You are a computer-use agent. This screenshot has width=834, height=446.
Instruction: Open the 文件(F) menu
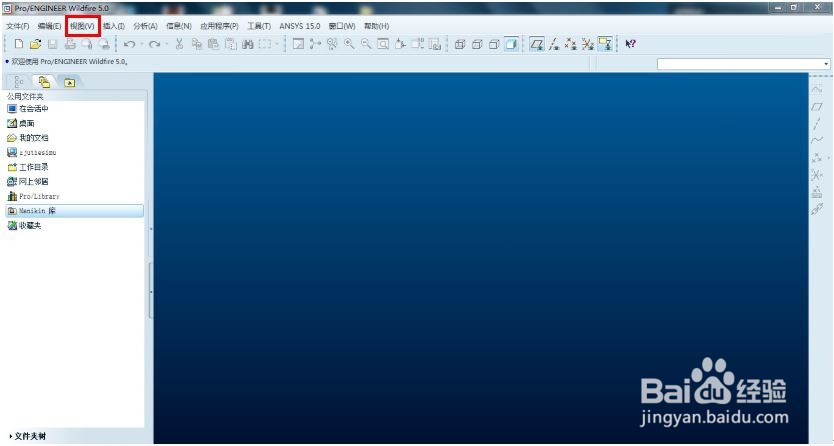[x=18, y=26]
